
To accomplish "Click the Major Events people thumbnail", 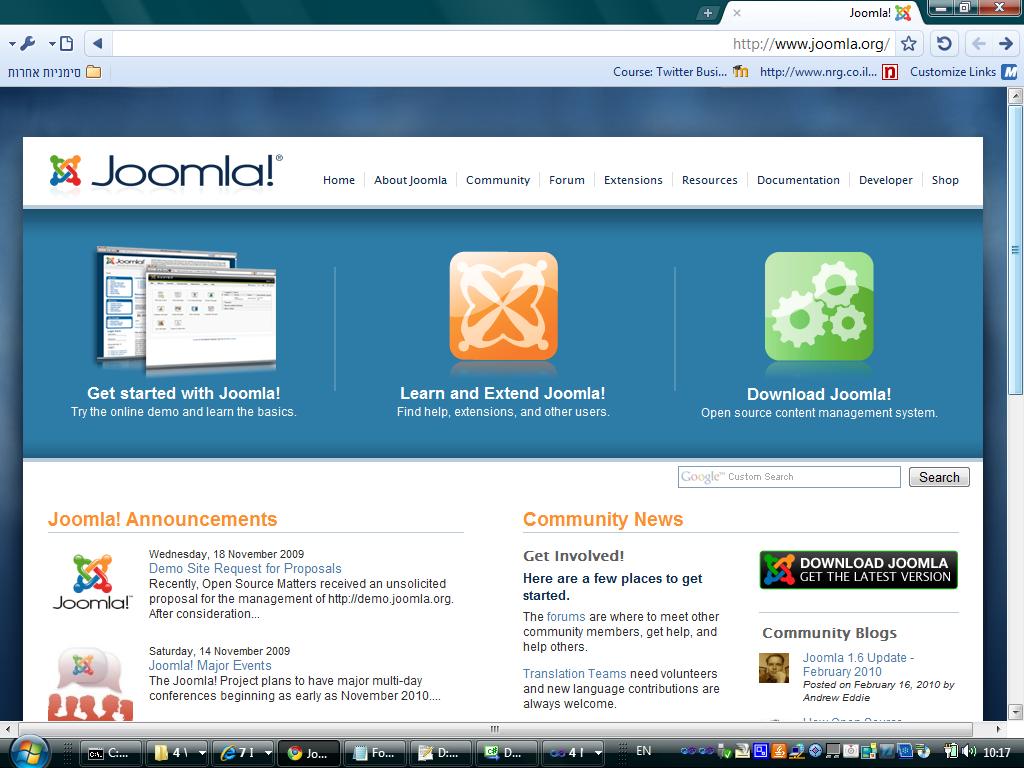I will 90,683.
